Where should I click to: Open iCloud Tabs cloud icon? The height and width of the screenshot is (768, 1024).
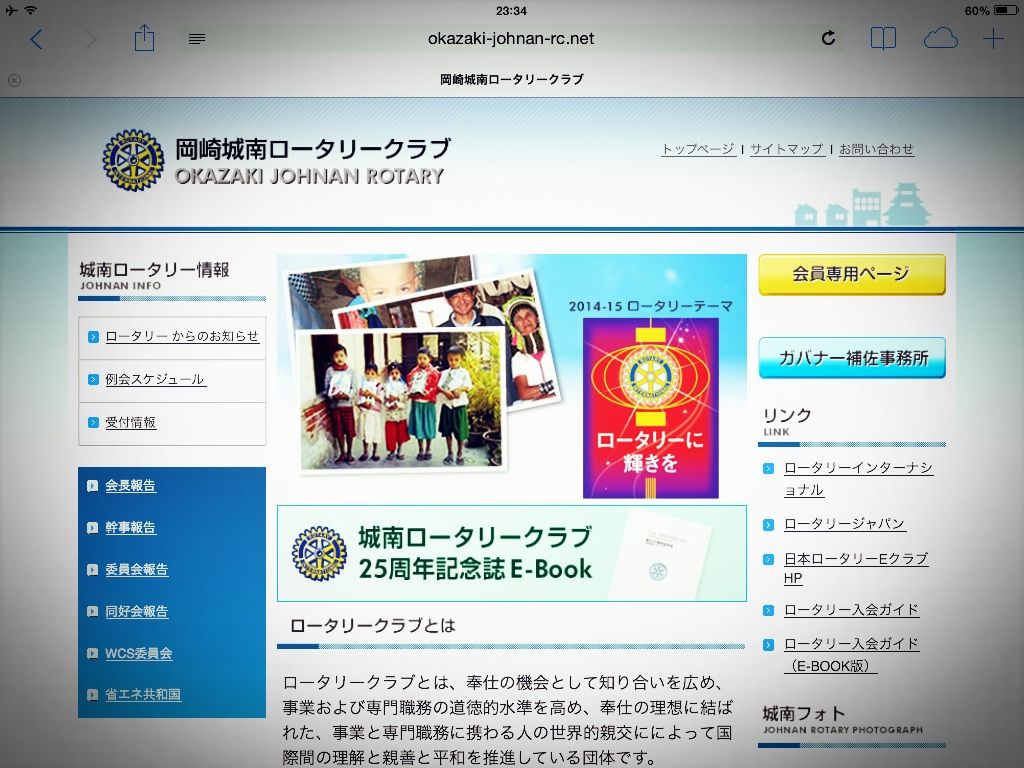[x=940, y=39]
